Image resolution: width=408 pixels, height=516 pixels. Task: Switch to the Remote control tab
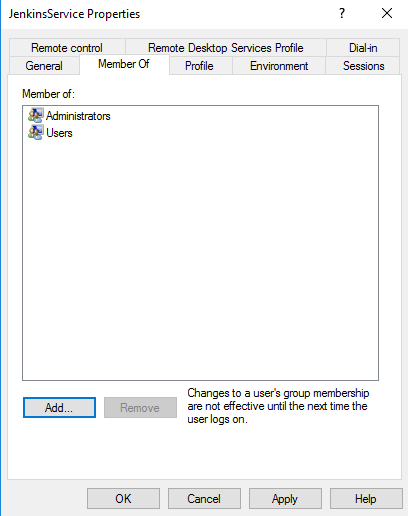click(67, 48)
